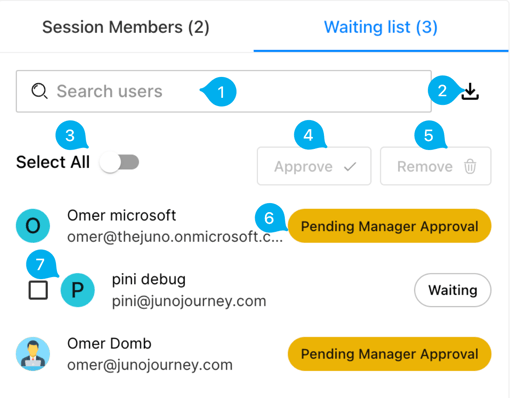516x398 pixels.
Task: Click Omer microsoft's O avatar
Action: (33, 226)
